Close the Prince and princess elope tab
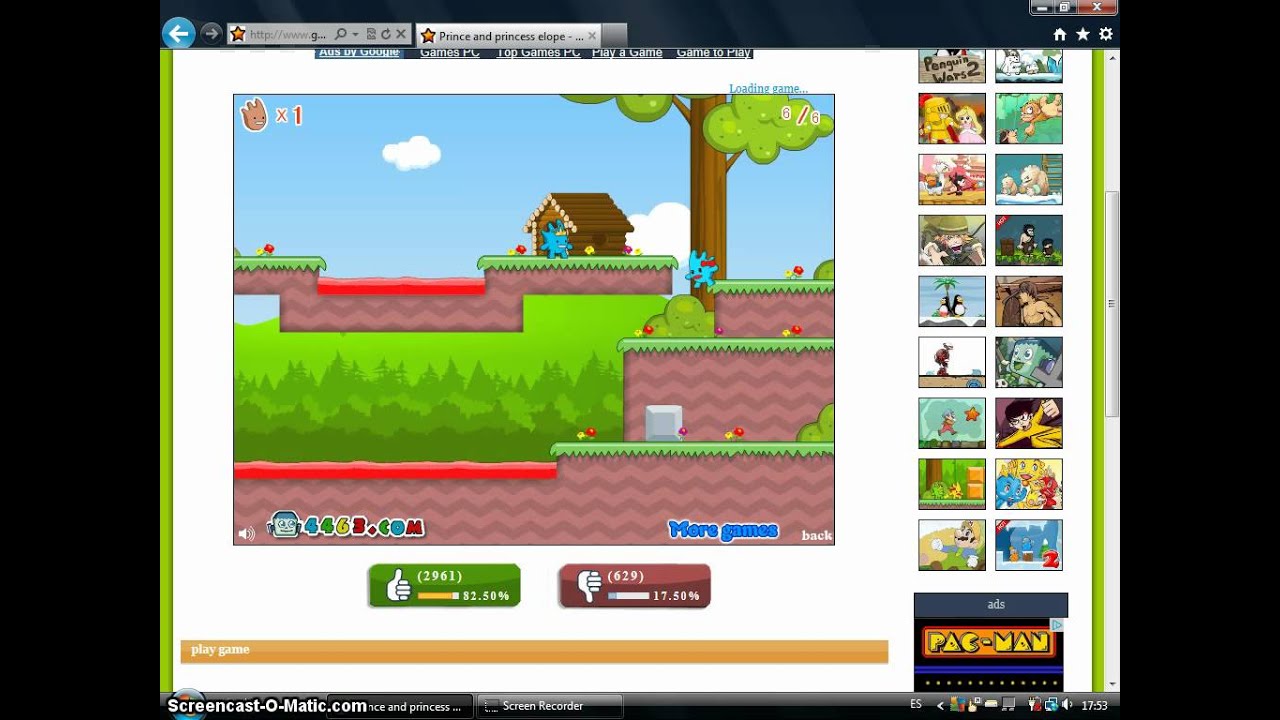Viewport: 1280px width, 720px height. pos(592,36)
